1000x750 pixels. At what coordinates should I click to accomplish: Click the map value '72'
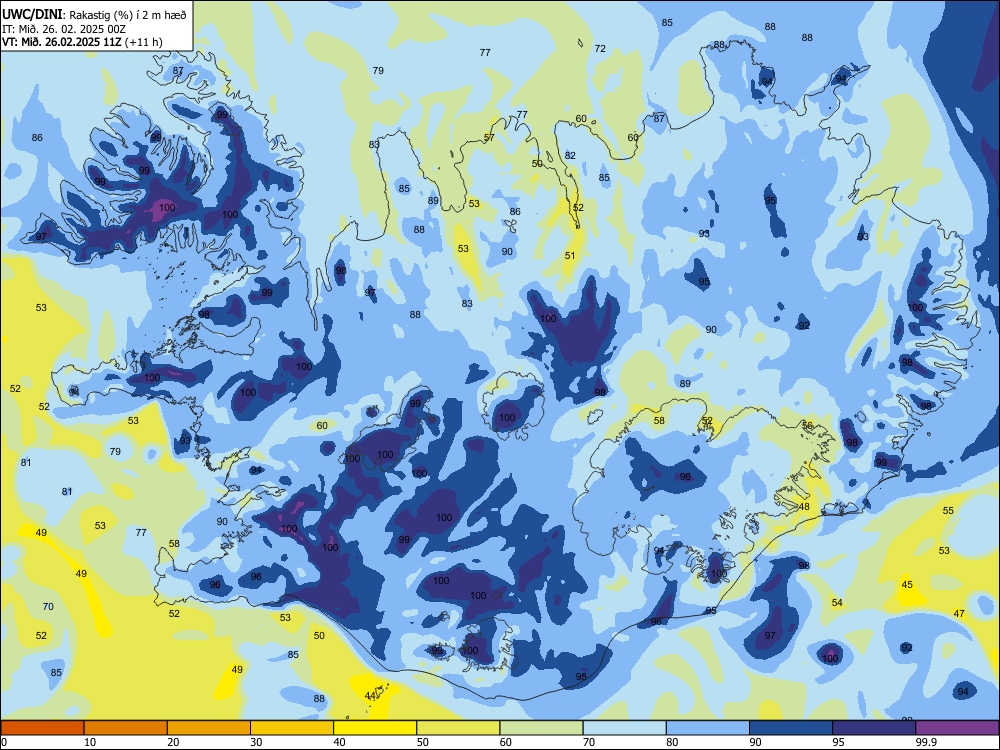(x=599, y=48)
